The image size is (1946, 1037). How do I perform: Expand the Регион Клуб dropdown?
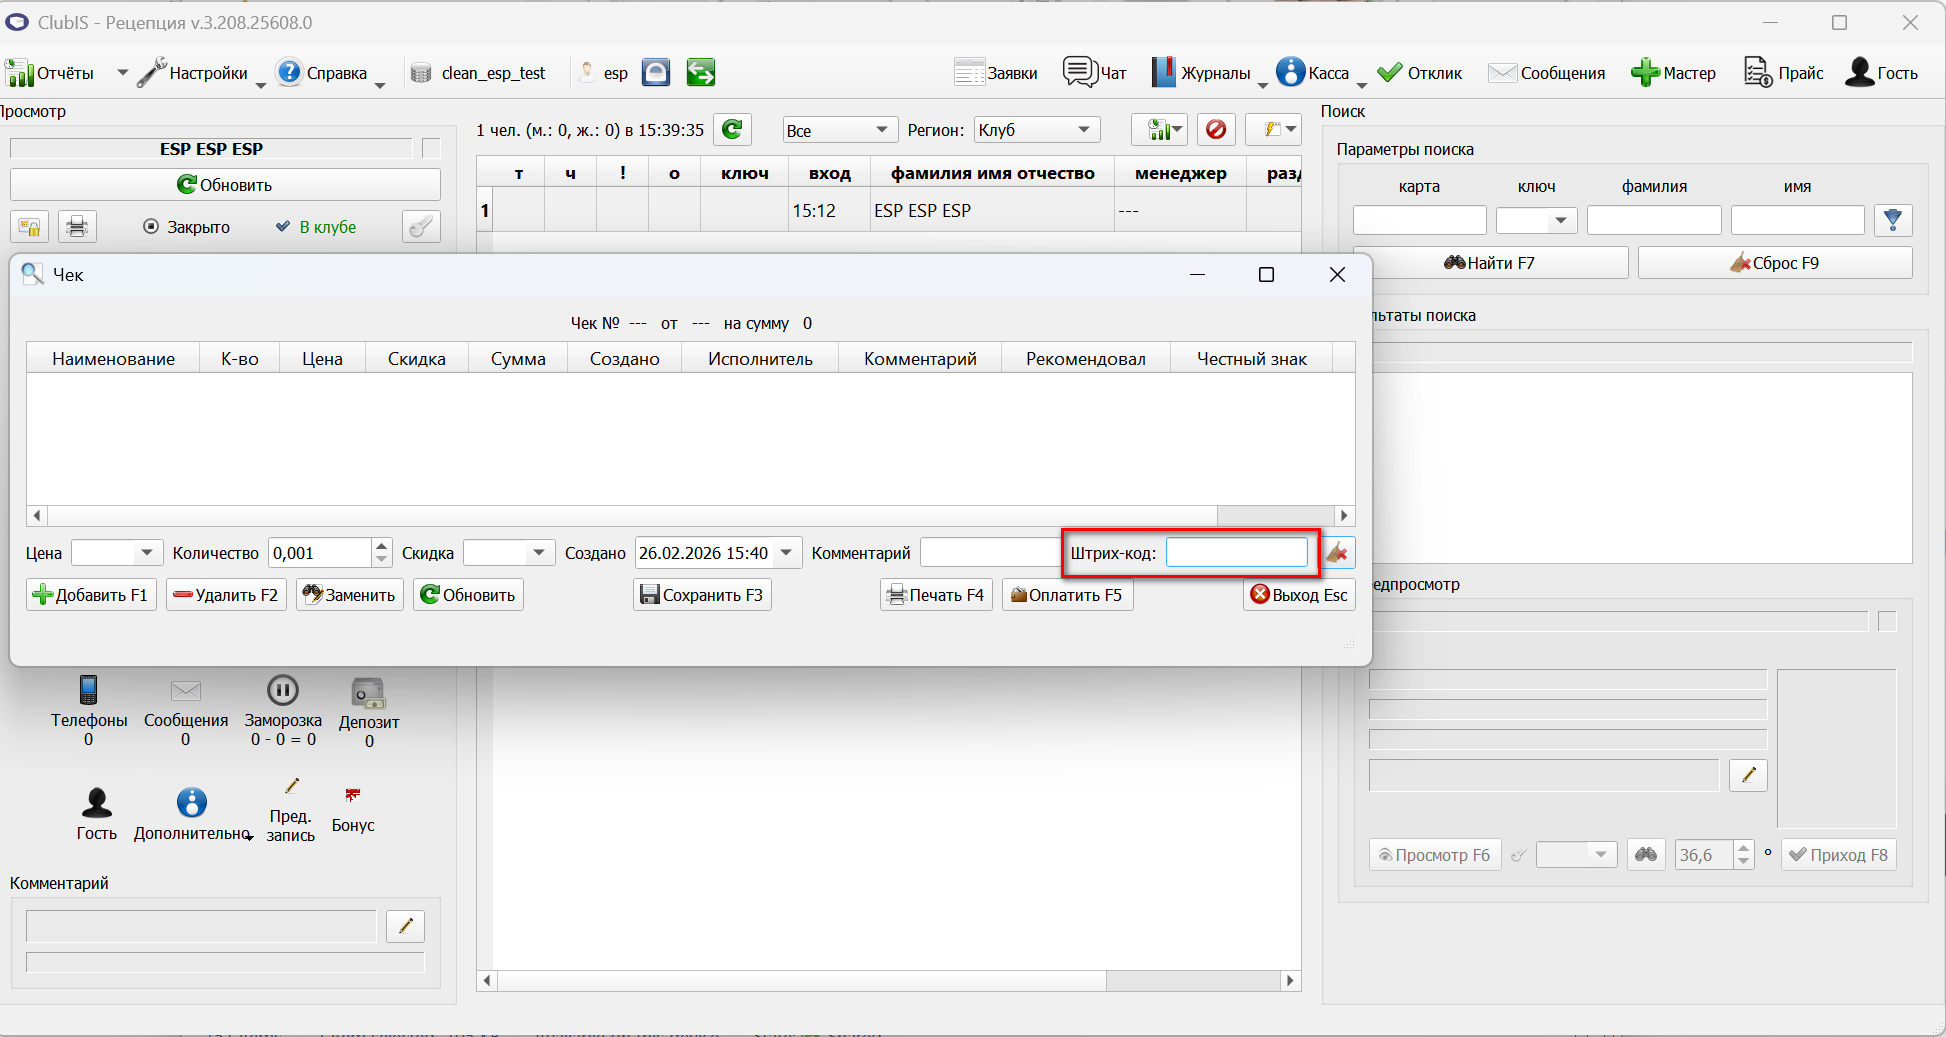(1084, 130)
